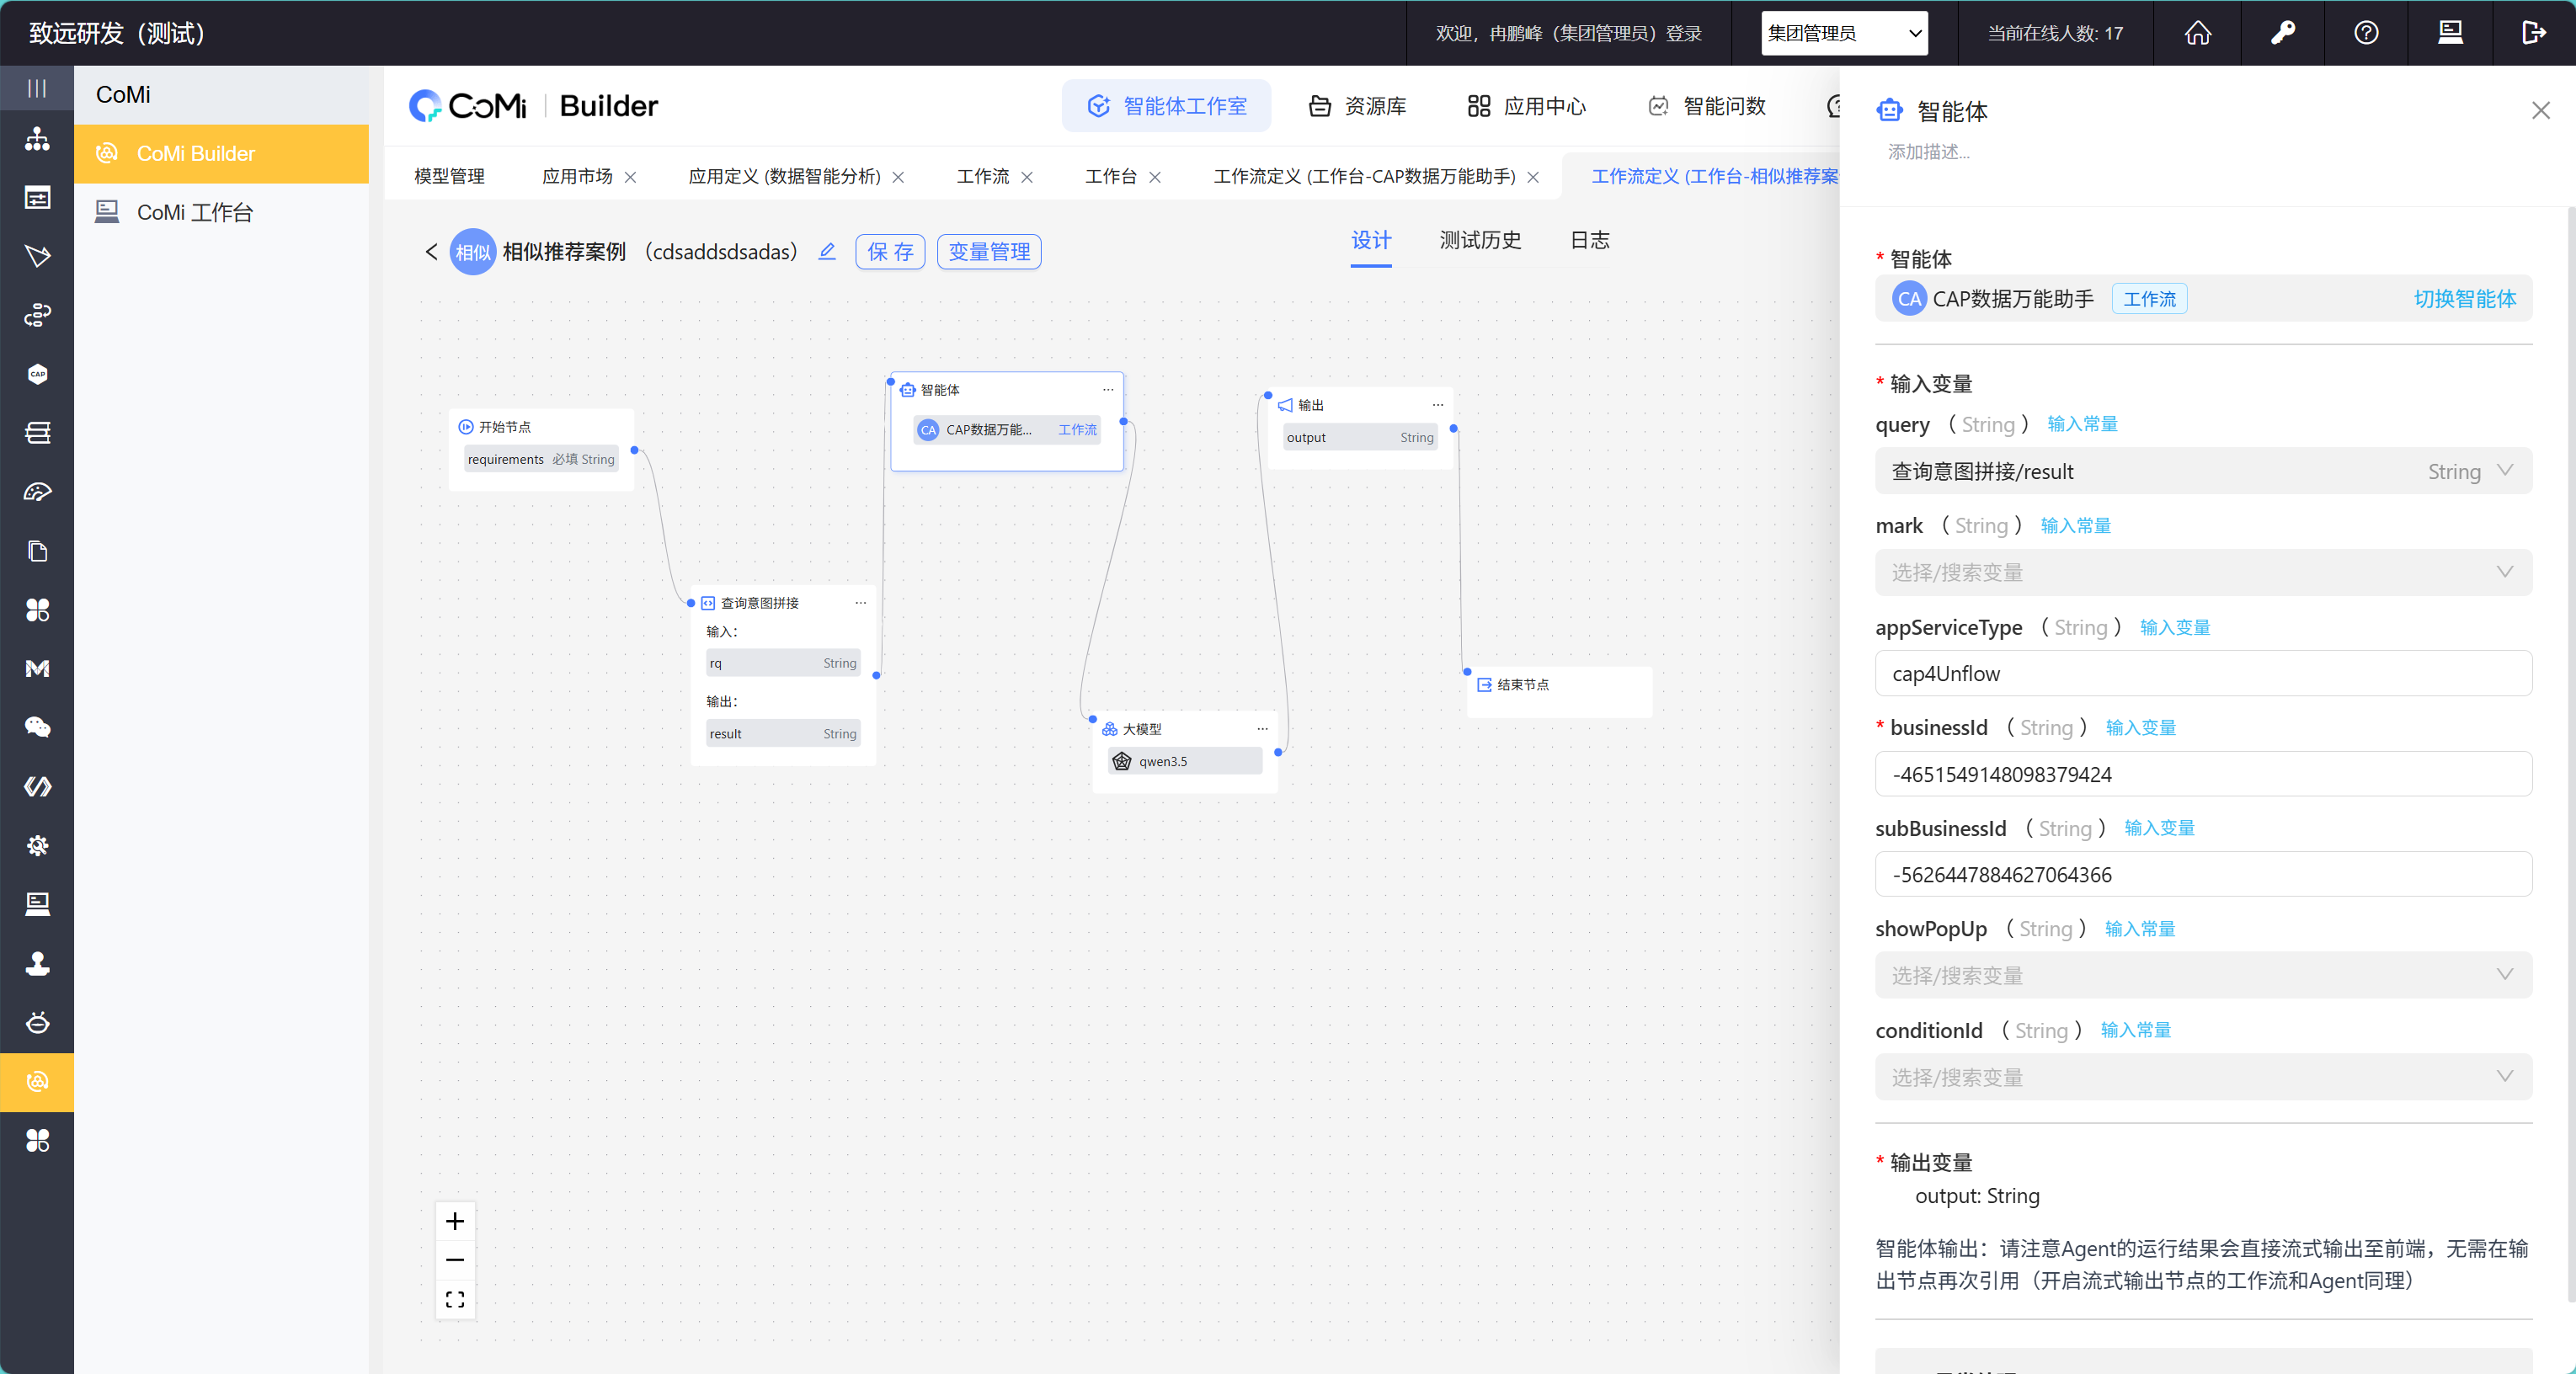Zoom in canvas with plus button
Image resolution: width=2576 pixels, height=1374 pixels.
coord(455,1221)
